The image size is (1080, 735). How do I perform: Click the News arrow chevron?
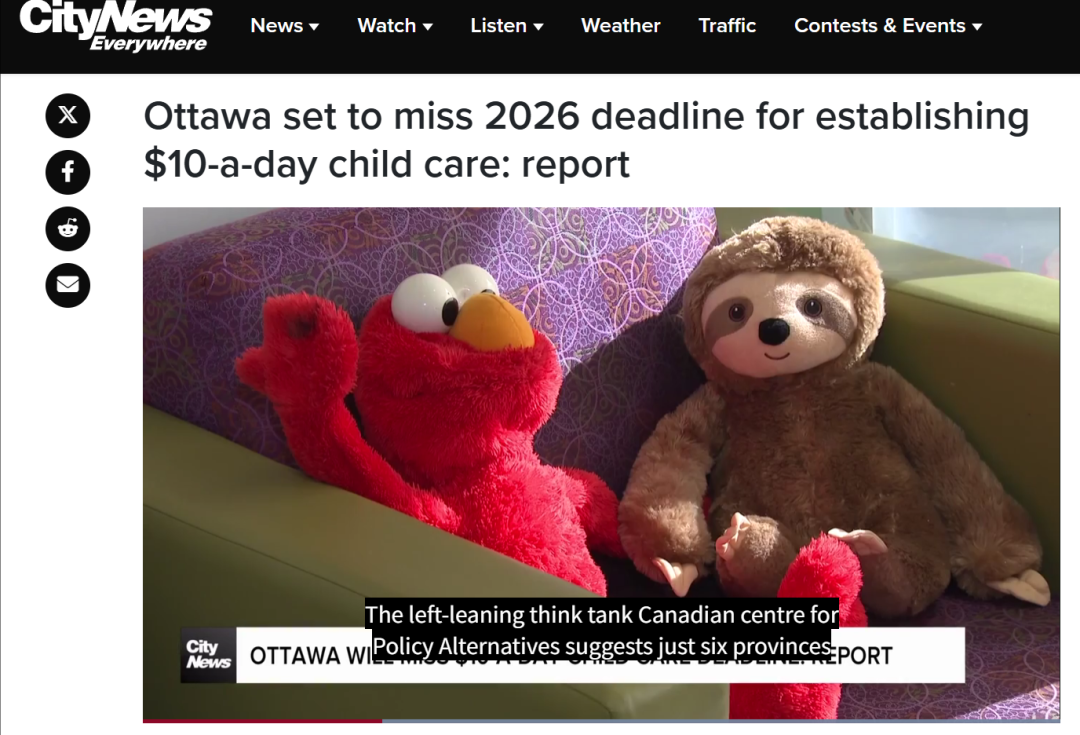tap(314, 27)
